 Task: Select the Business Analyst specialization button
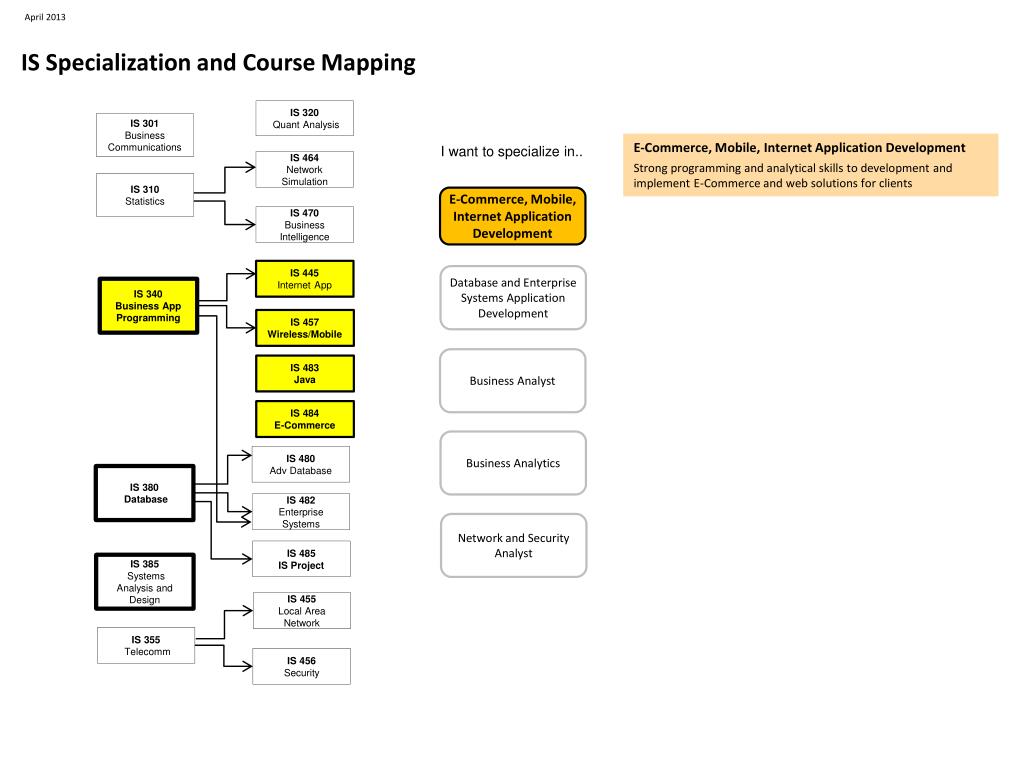click(x=513, y=381)
